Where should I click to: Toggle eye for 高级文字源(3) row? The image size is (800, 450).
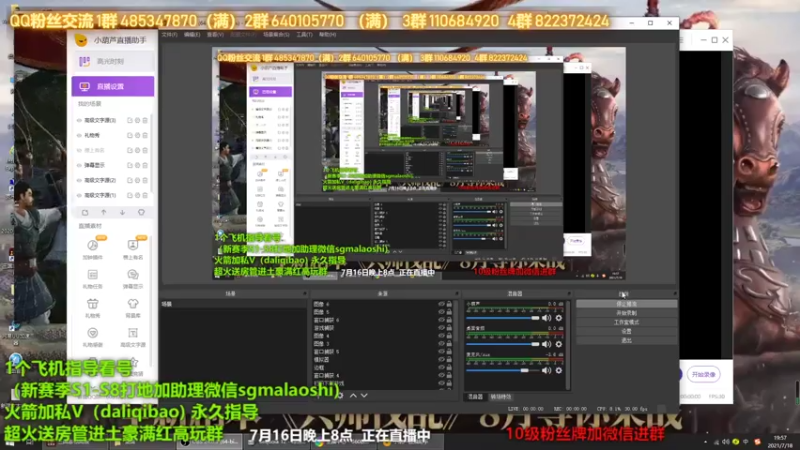point(79,120)
